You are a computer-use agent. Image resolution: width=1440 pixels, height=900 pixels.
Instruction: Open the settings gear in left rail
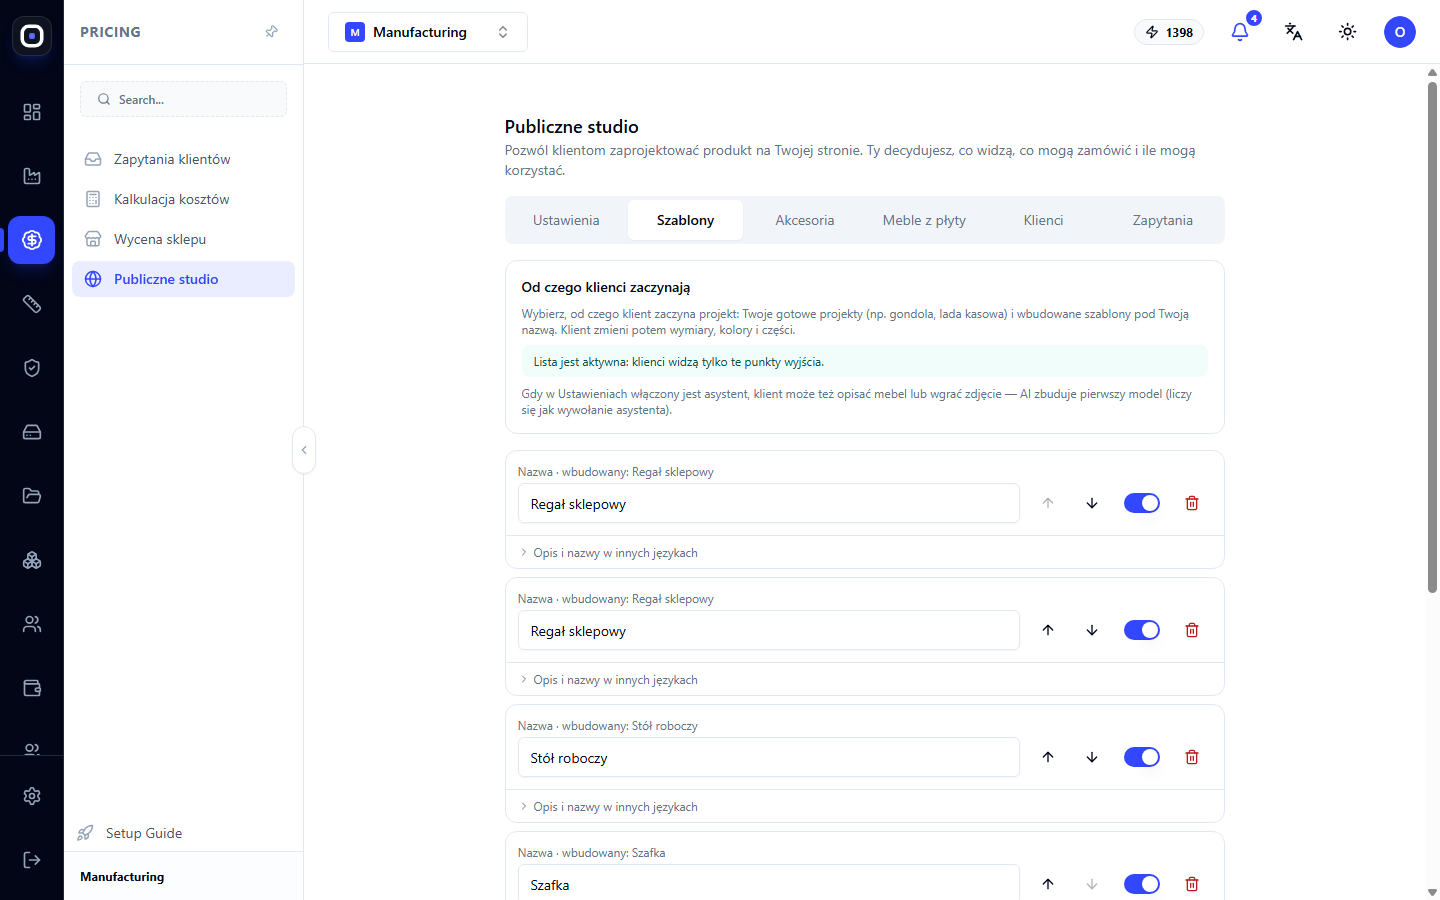(32, 796)
